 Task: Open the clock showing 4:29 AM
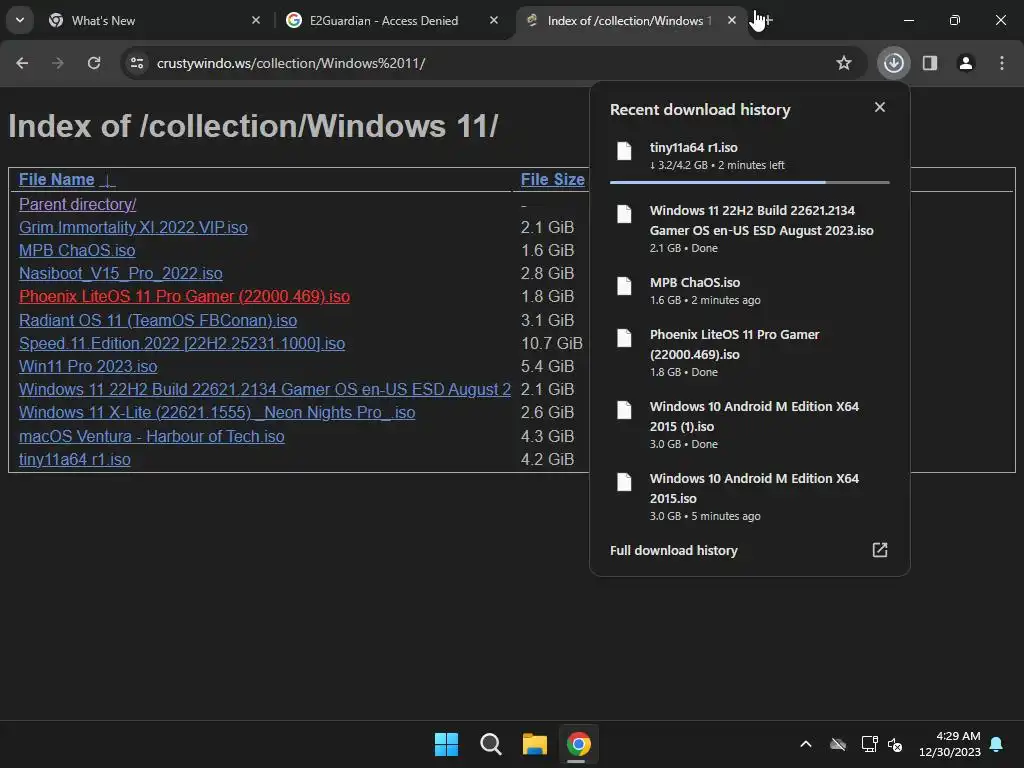tap(950, 744)
